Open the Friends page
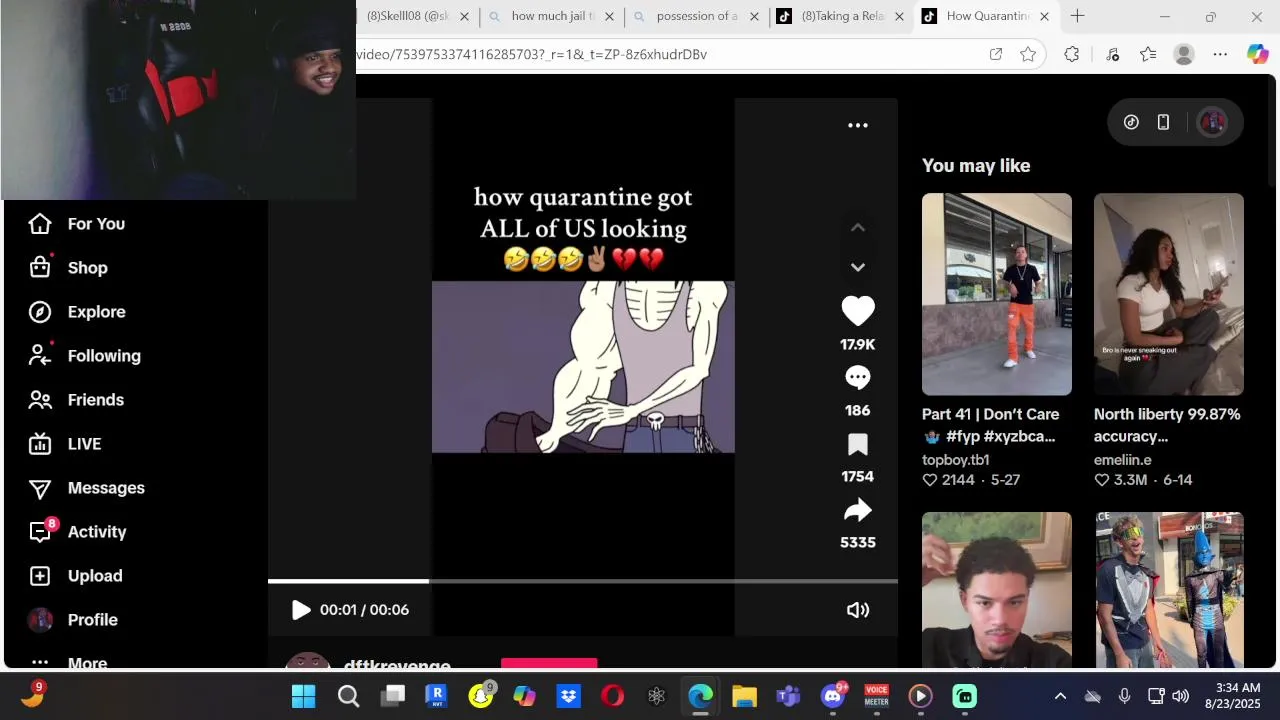1280x720 pixels. [x=75, y=400]
